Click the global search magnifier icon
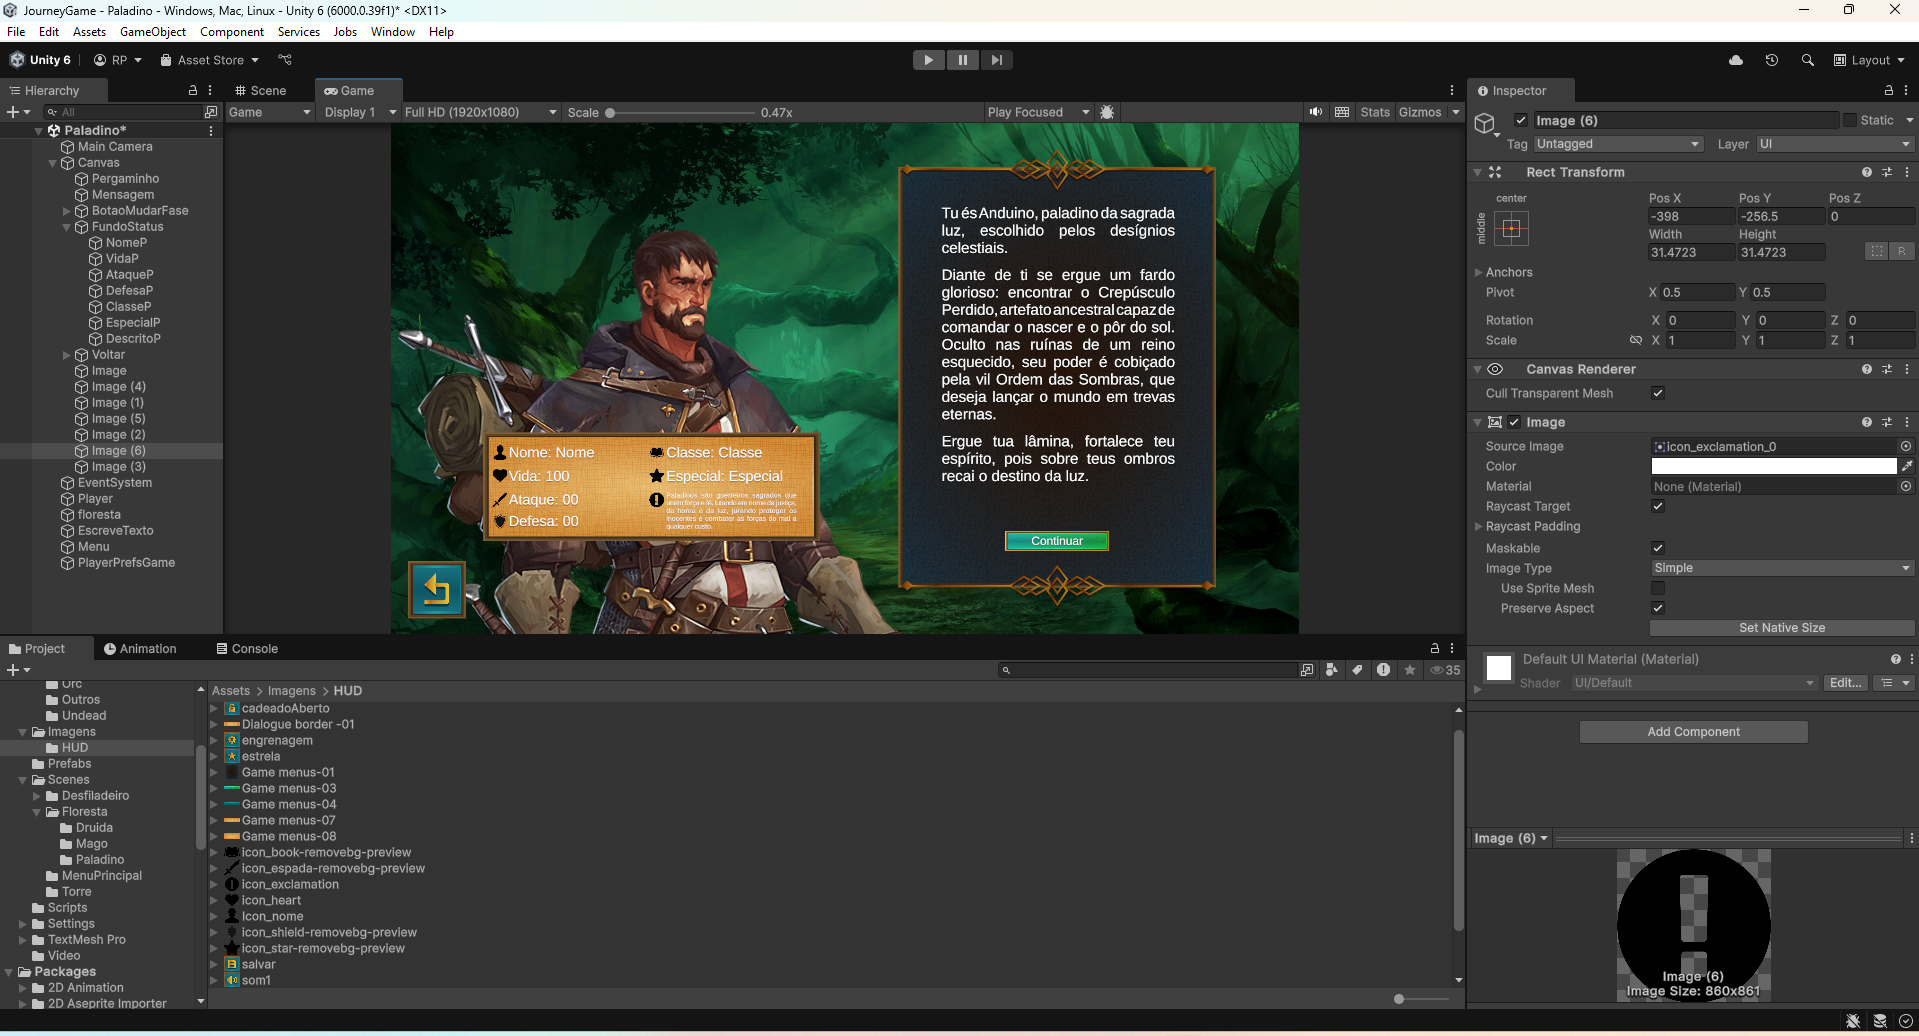 (1807, 60)
